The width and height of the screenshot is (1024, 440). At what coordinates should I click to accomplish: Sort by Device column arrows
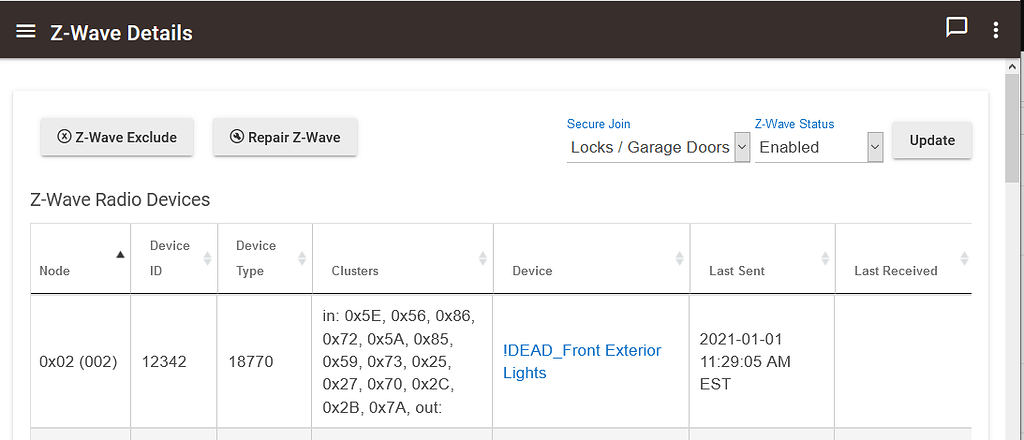[679, 258]
